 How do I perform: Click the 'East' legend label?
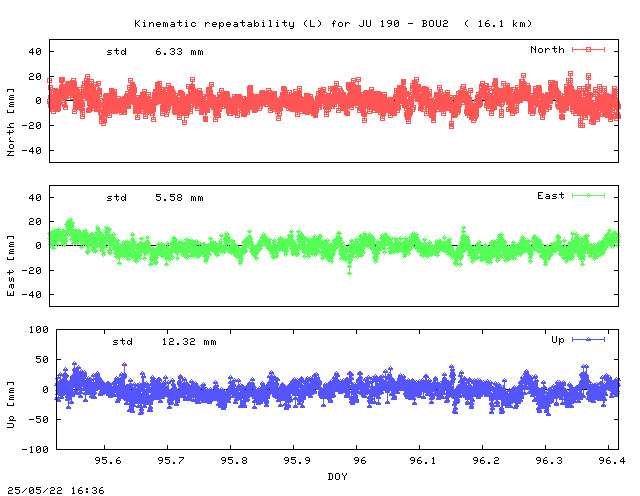click(551, 196)
